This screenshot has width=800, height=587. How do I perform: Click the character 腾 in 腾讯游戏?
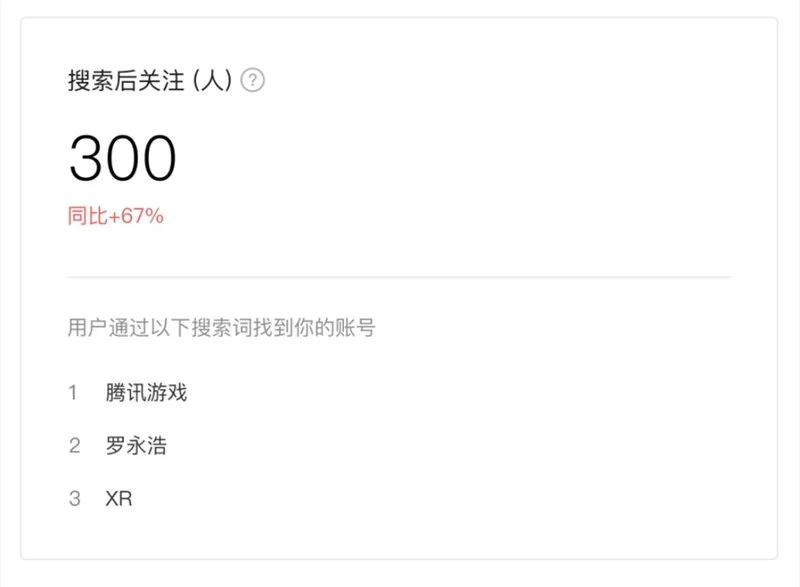[115, 393]
